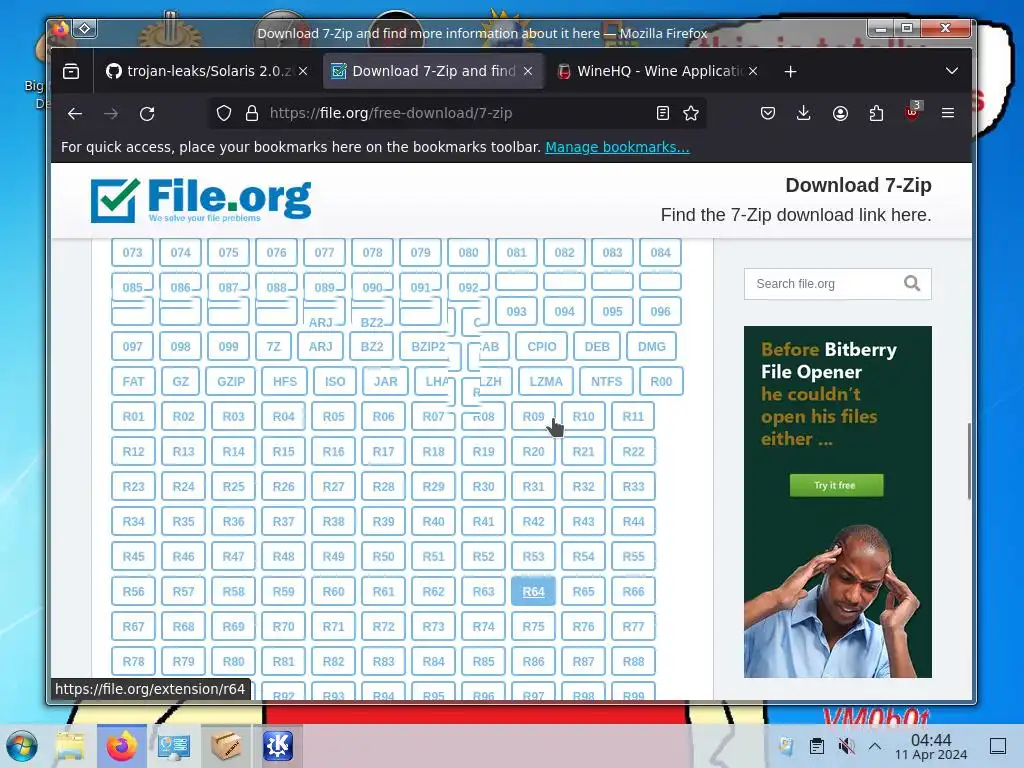Open the file manager taskbar icon

69,746
